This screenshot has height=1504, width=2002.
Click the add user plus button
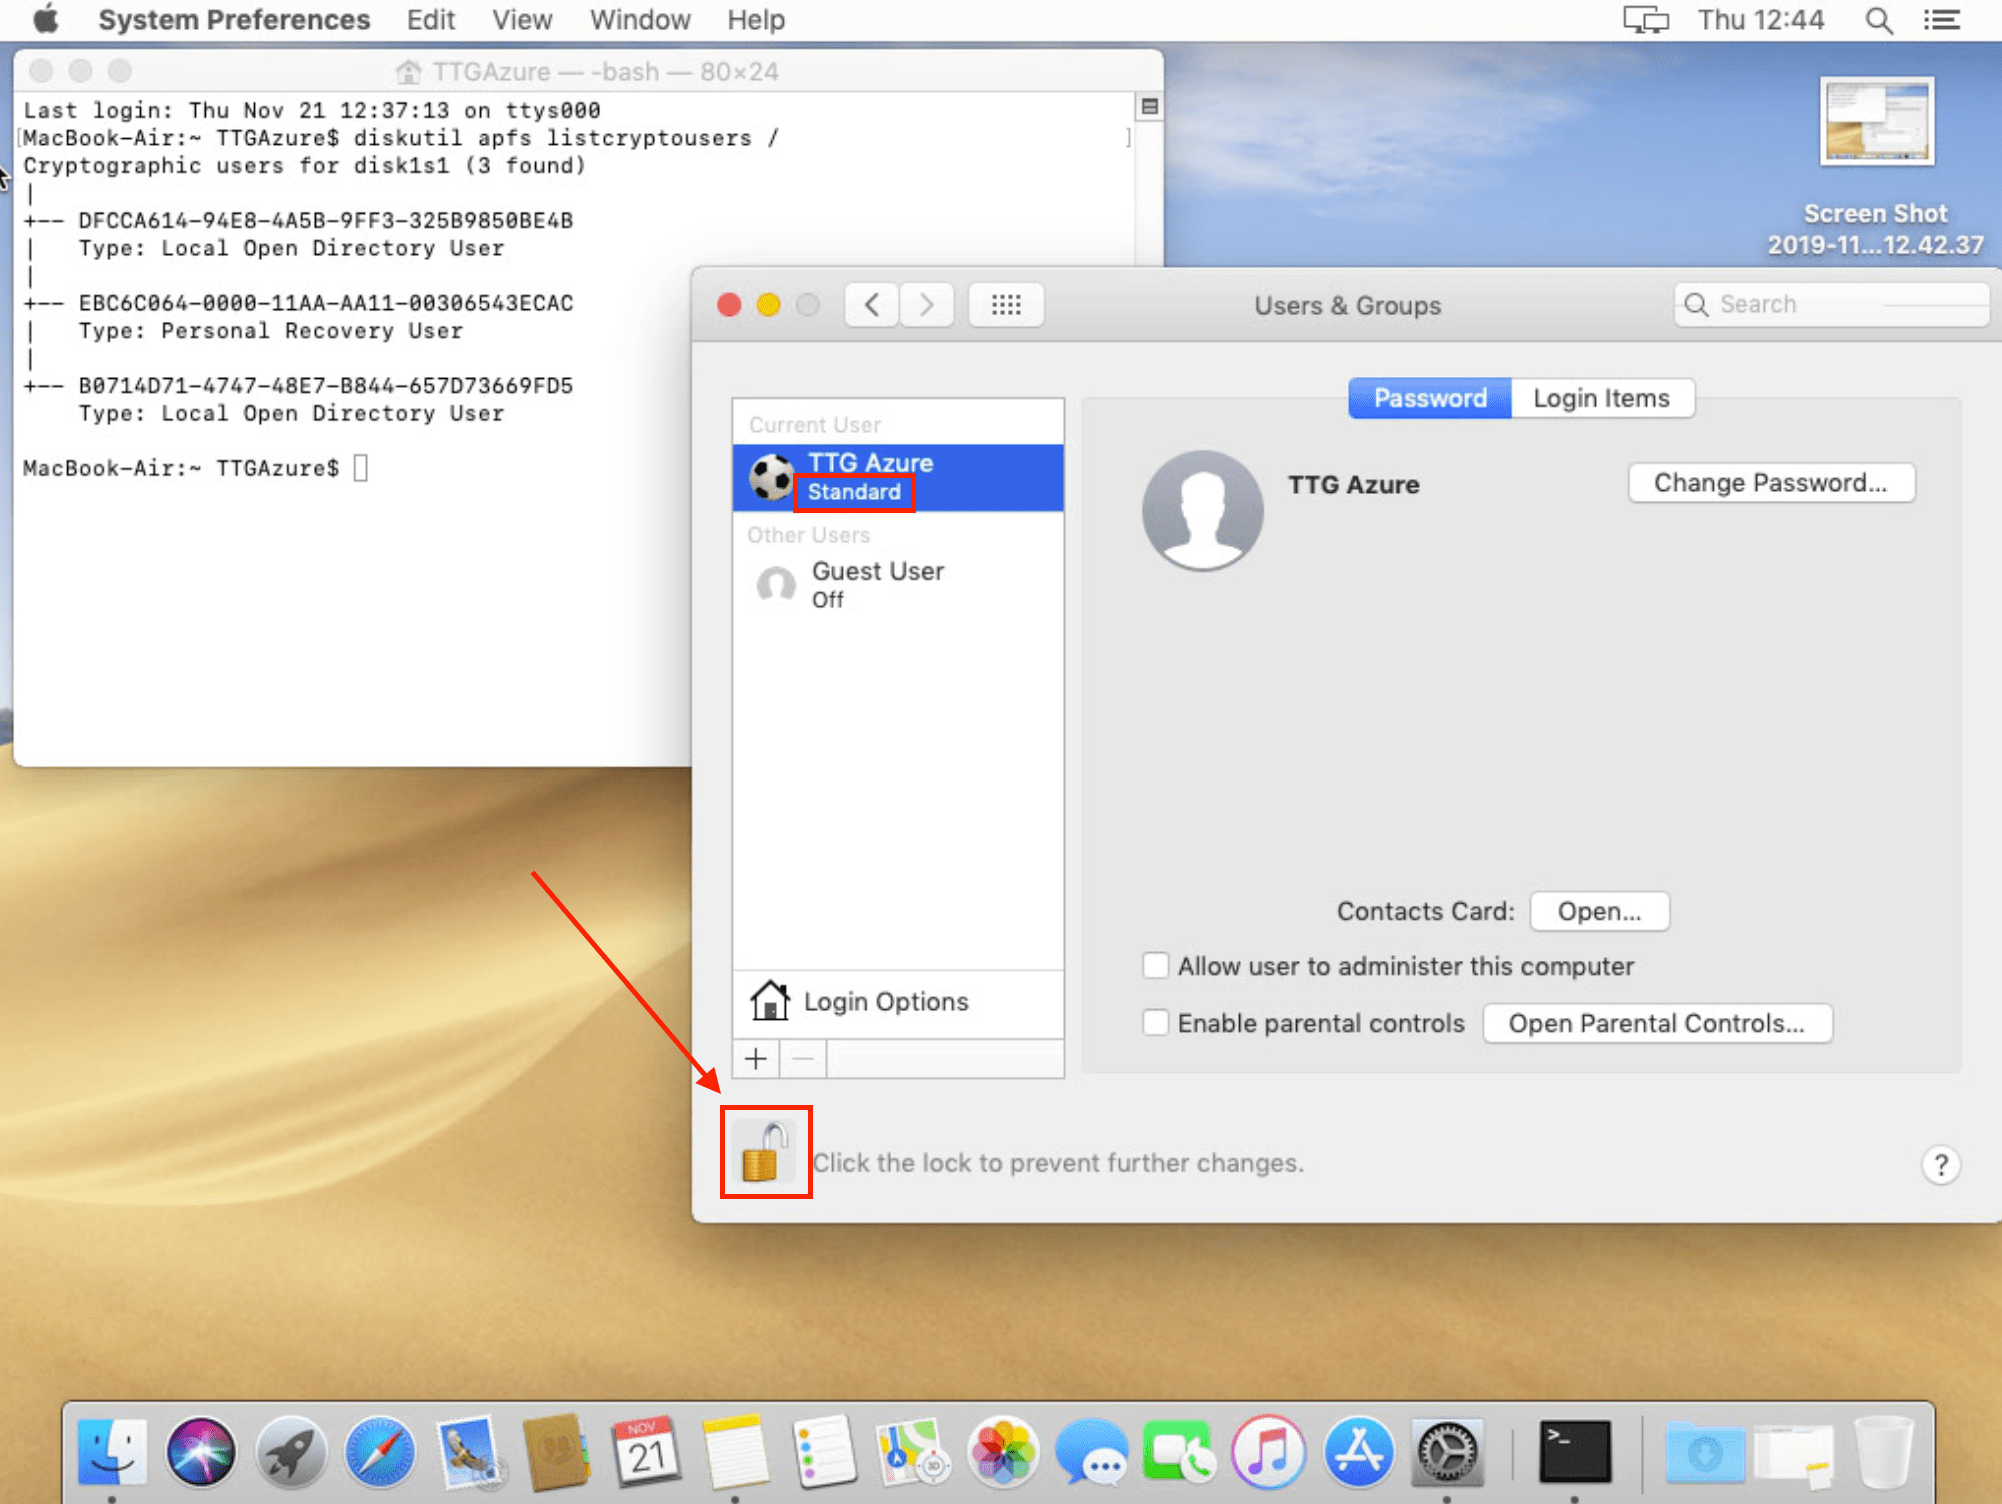tap(756, 1058)
